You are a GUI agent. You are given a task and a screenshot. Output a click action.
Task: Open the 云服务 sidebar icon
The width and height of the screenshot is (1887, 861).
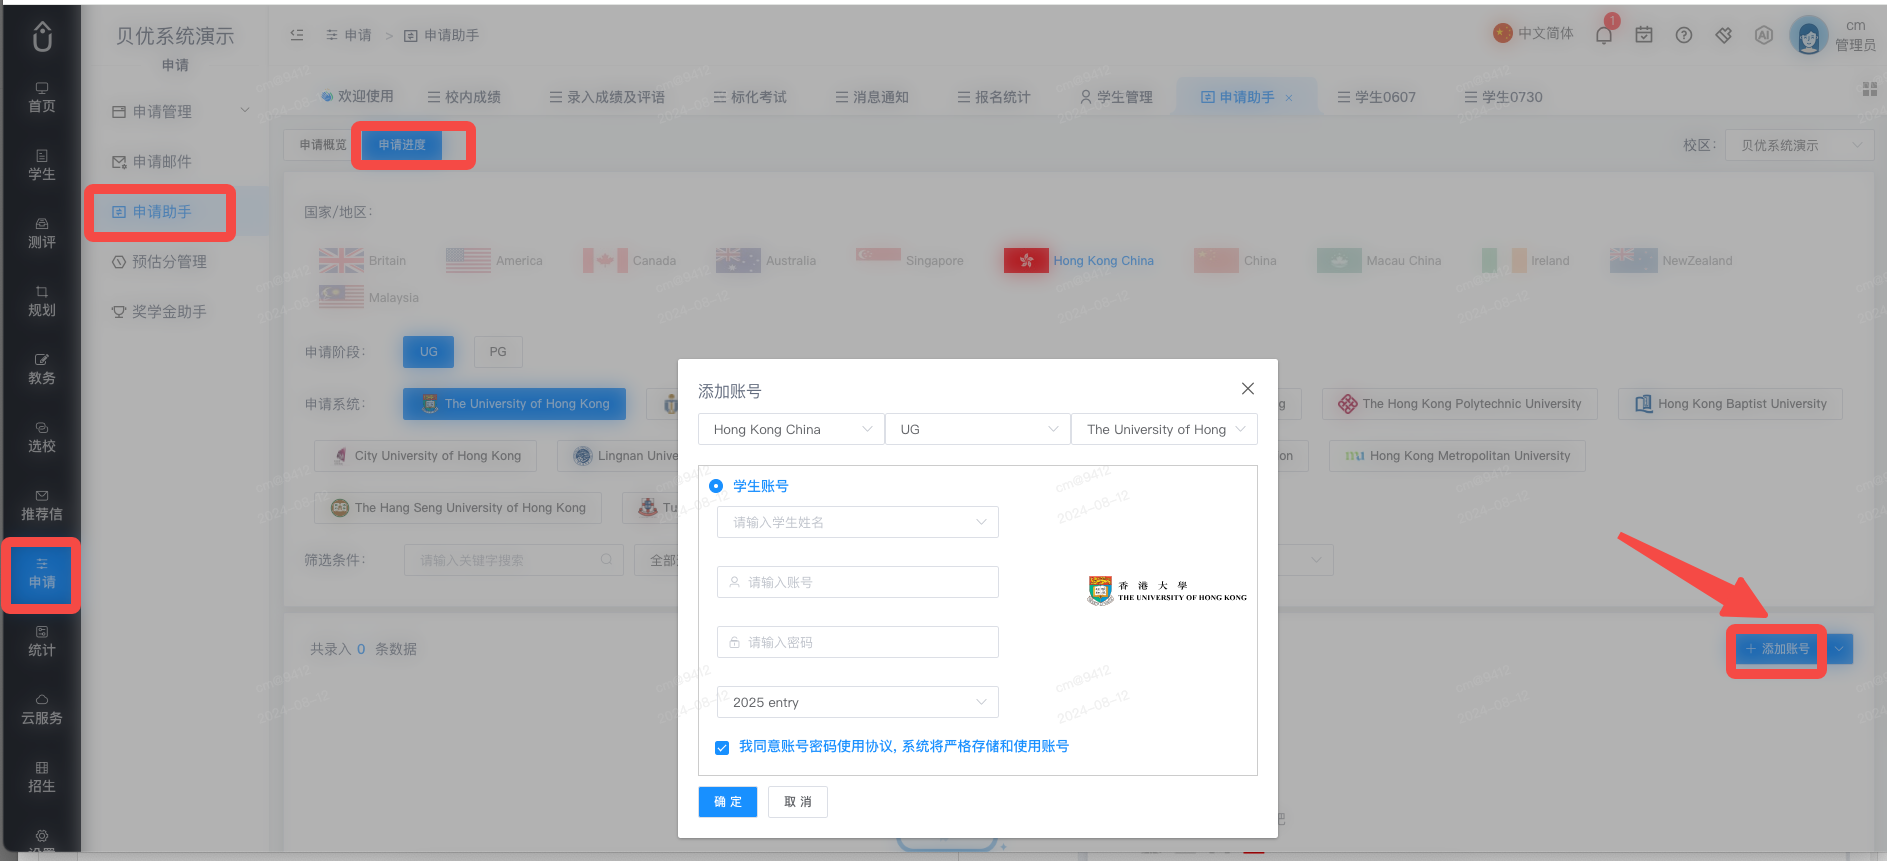[42, 709]
